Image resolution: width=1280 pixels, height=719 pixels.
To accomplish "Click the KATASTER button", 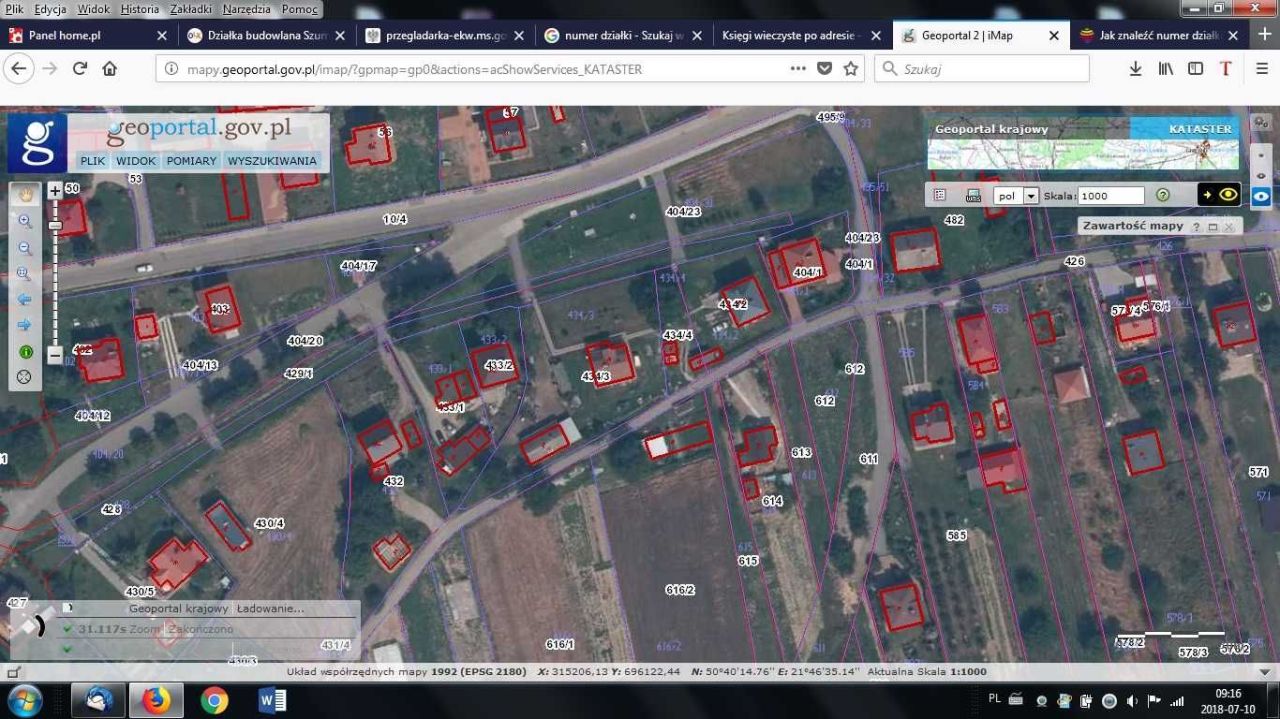I will click(x=1199, y=129).
